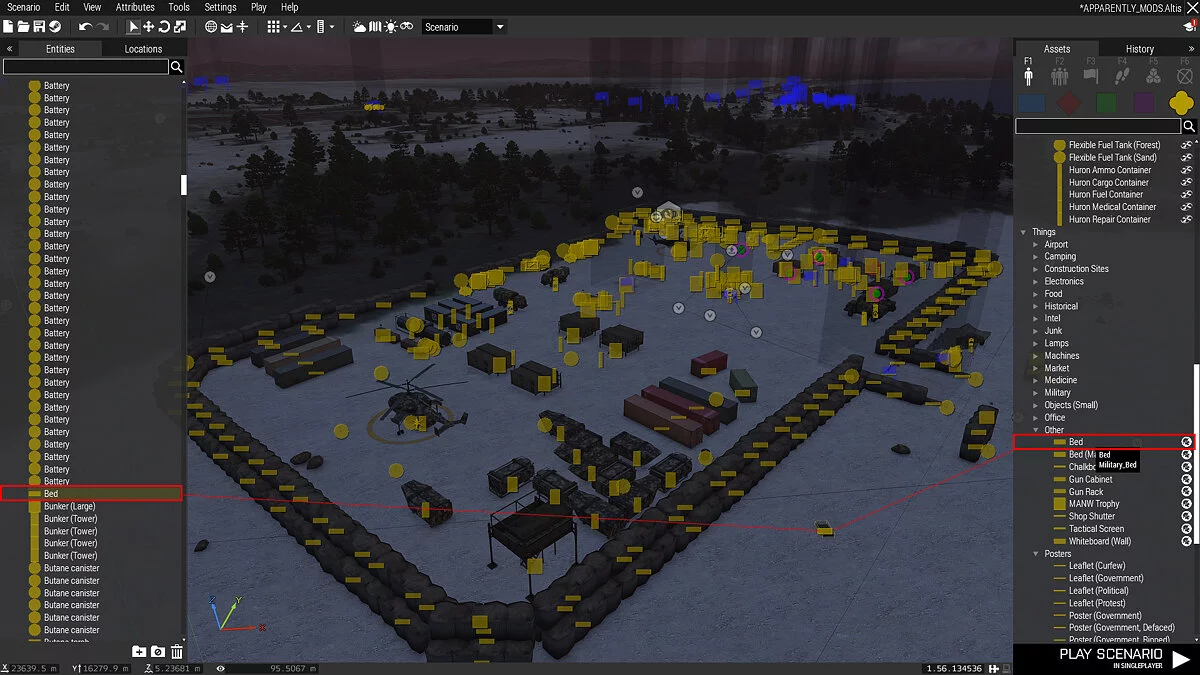Viewport: 1200px width, 675px height.
Task: Select Gun Cabinet asset
Action: (x=1090, y=479)
